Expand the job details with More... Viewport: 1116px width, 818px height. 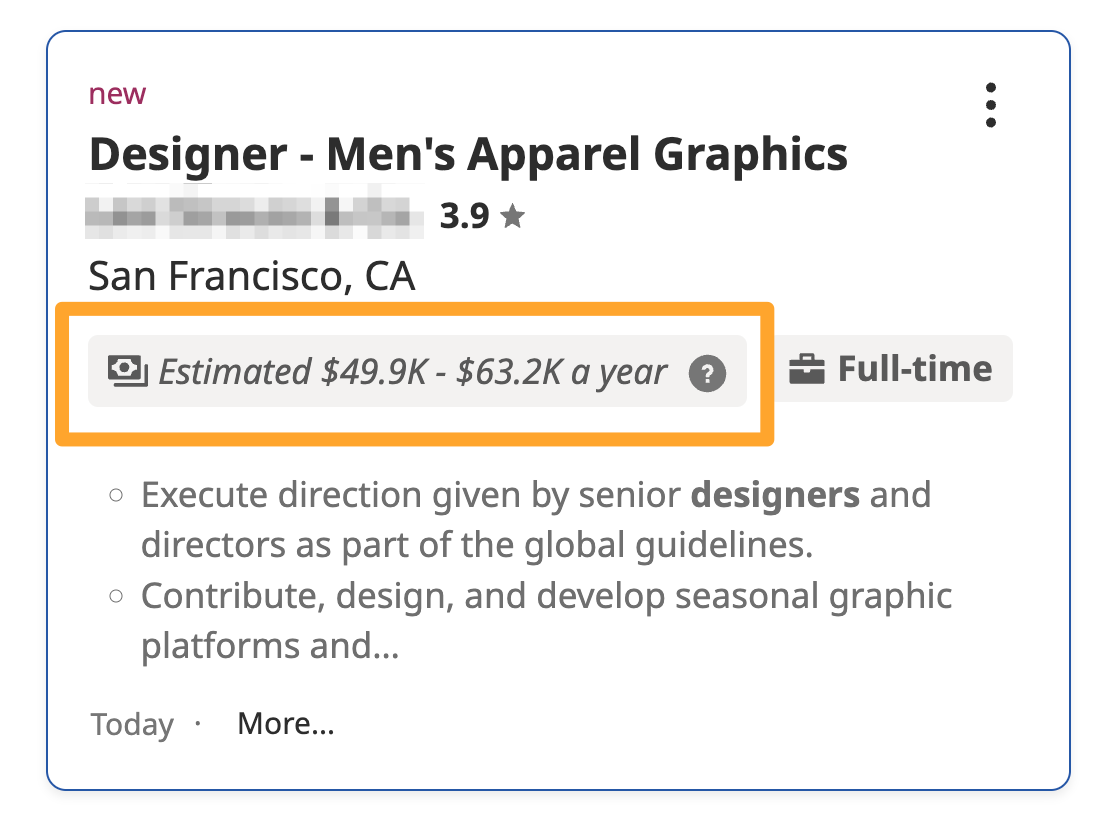tap(285, 724)
